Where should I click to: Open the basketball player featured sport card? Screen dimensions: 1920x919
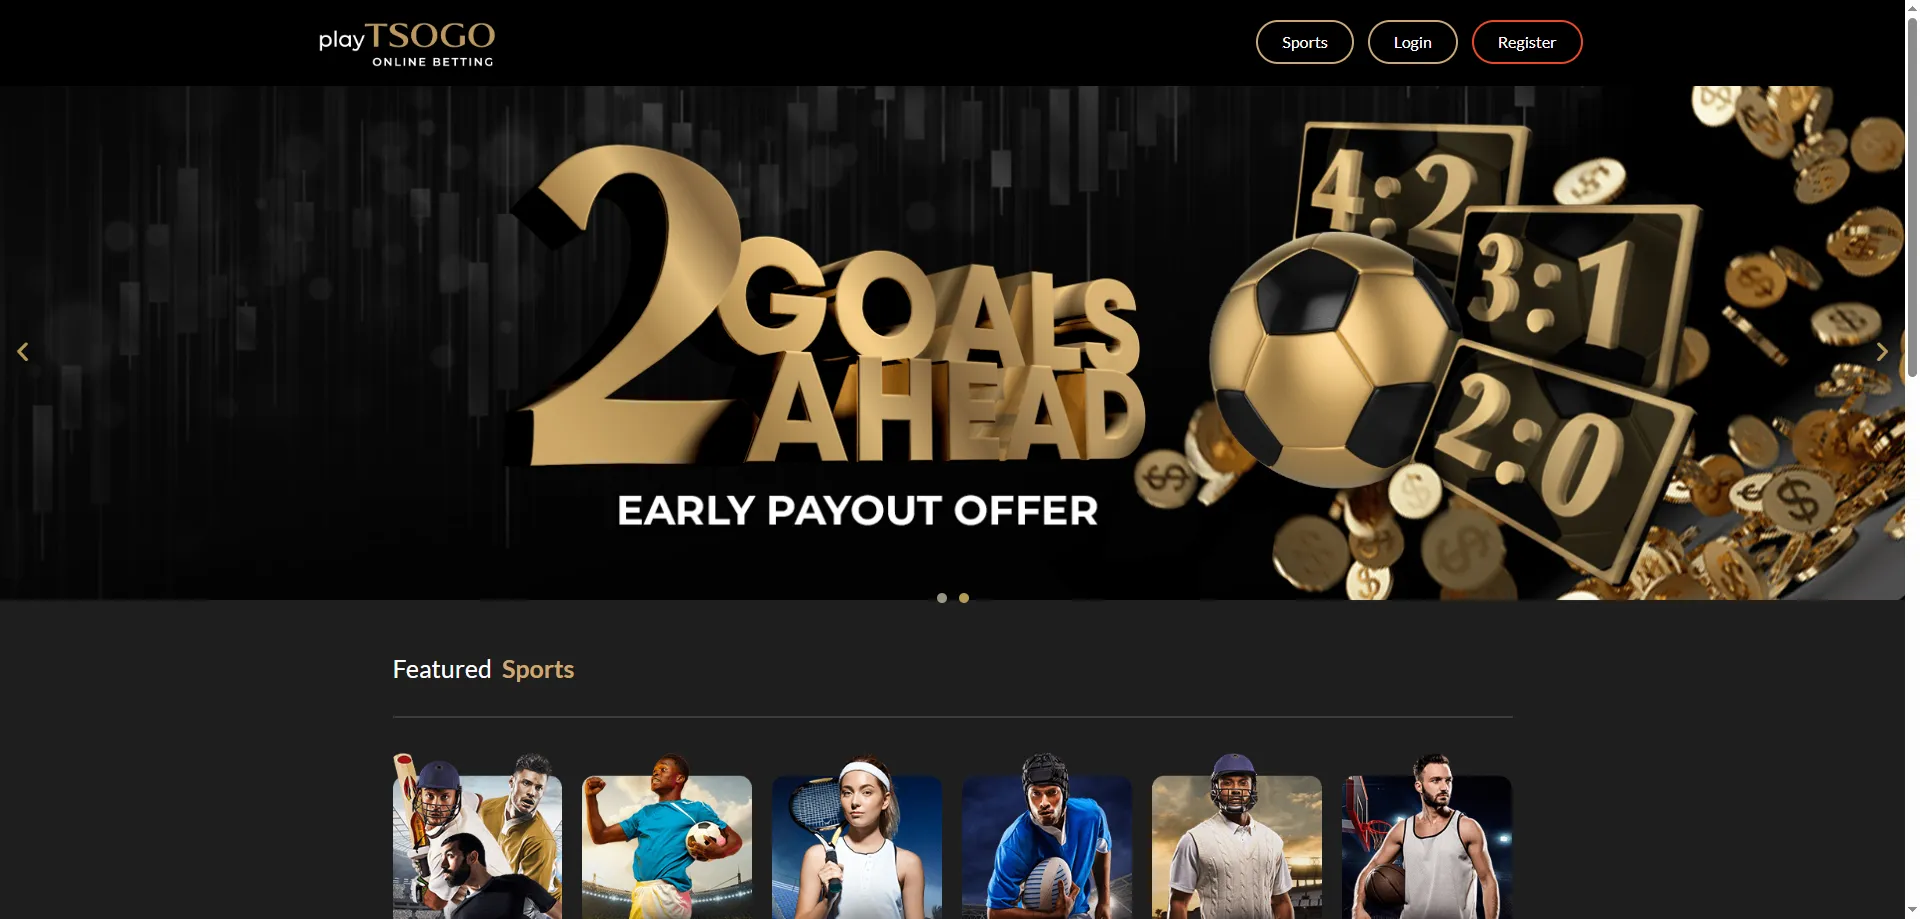tap(1427, 836)
